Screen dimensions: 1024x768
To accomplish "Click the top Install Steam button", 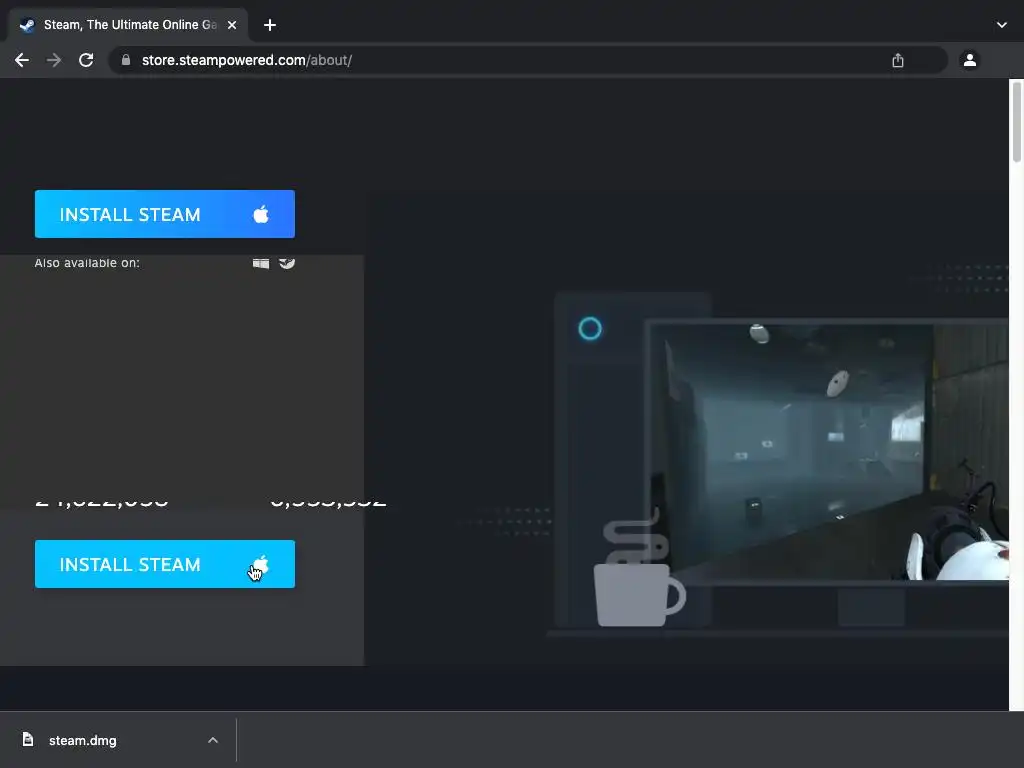I will tap(165, 214).
